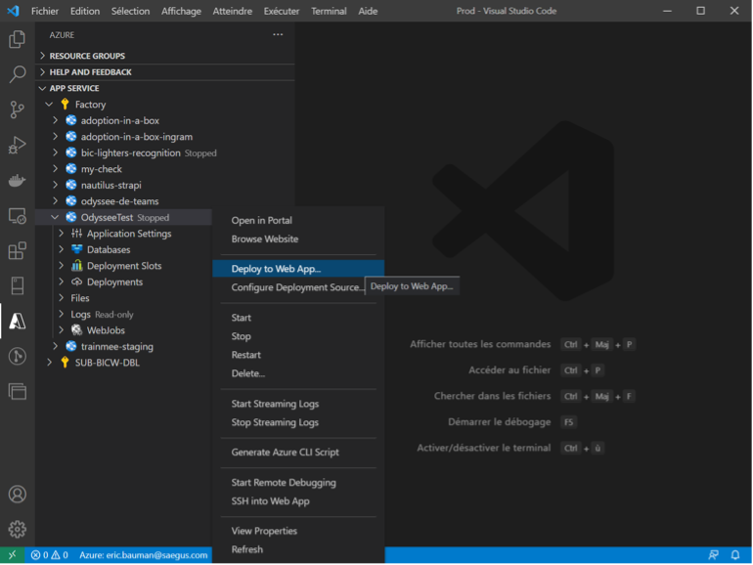Click the Deployments cloud icon
This screenshot has width=753, height=565.
click(76, 282)
